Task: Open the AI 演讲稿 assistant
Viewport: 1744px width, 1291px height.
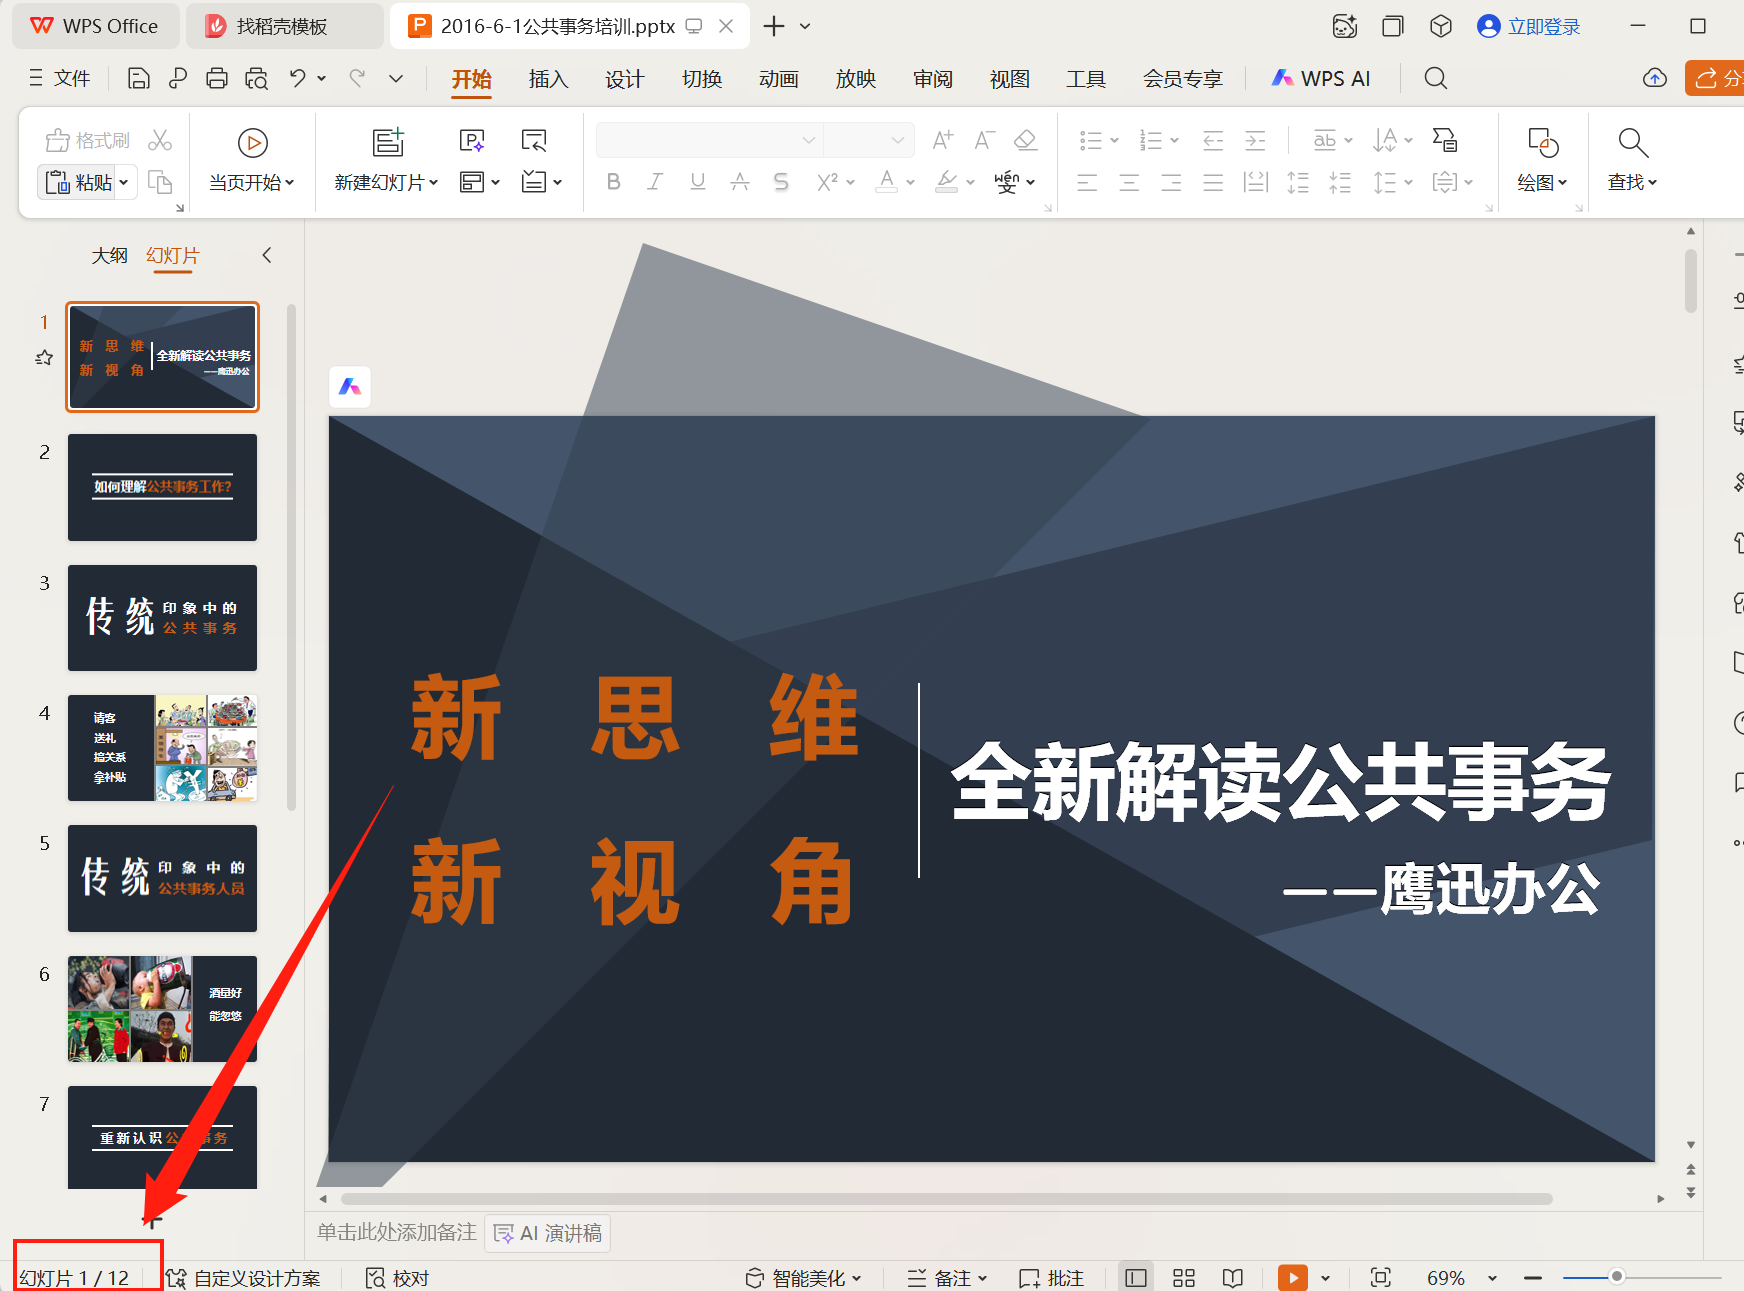Action: click(546, 1233)
